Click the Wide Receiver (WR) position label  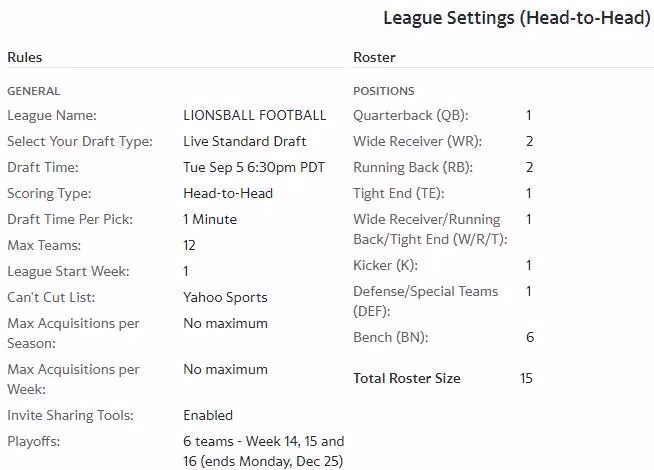tap(418, 141)
